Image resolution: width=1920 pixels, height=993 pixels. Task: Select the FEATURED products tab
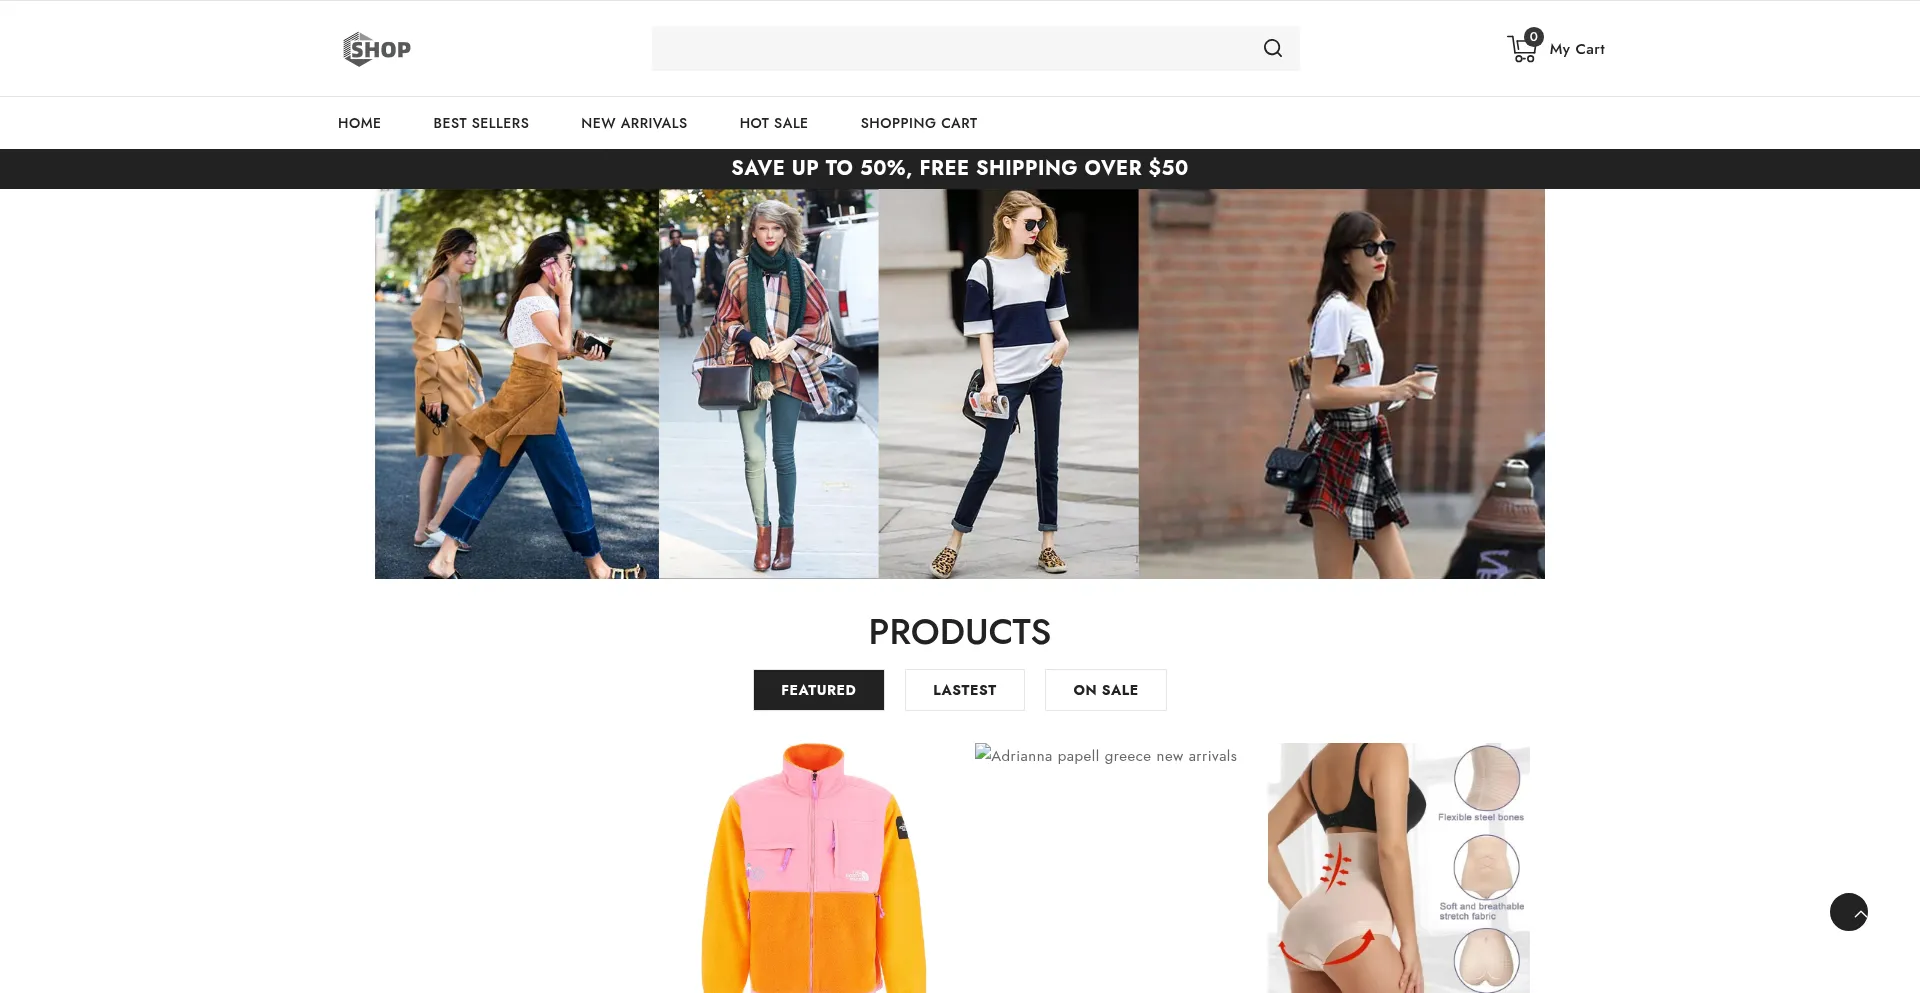[818, 690]
